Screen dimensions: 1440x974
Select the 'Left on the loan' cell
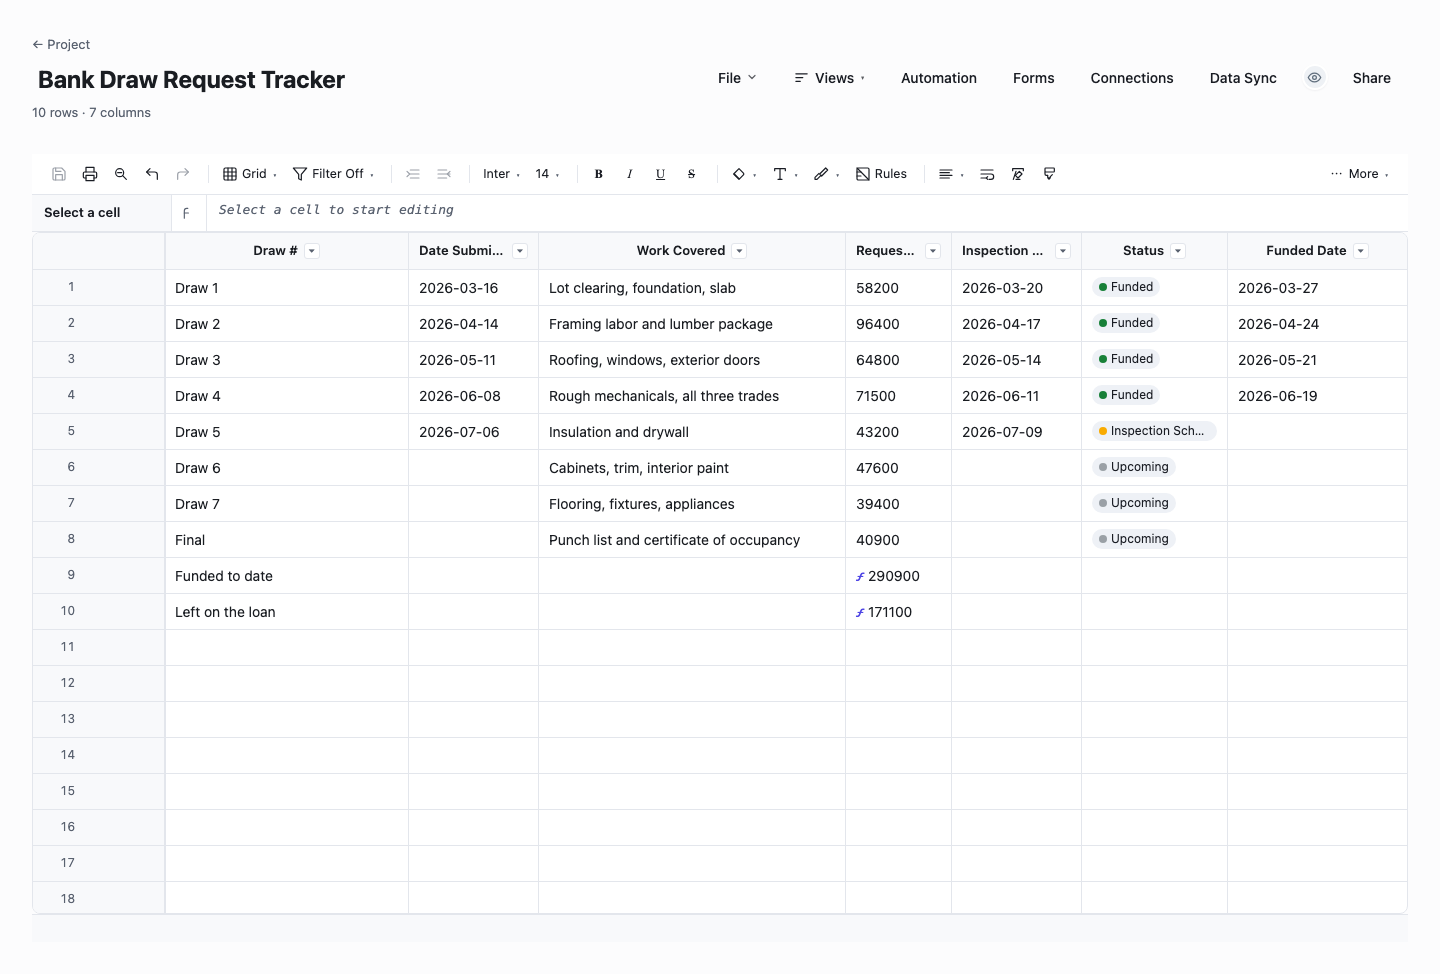[x=287, y=612]
